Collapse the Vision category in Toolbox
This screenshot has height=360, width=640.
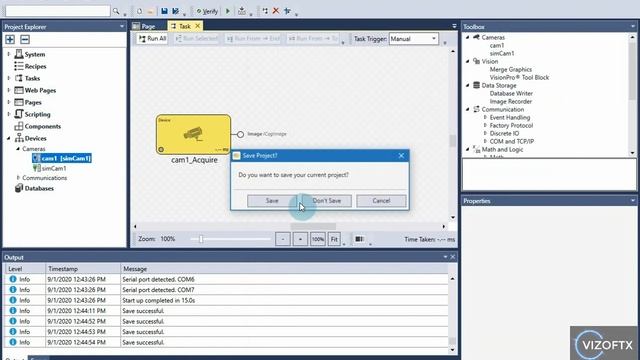[x=468, y=61]
